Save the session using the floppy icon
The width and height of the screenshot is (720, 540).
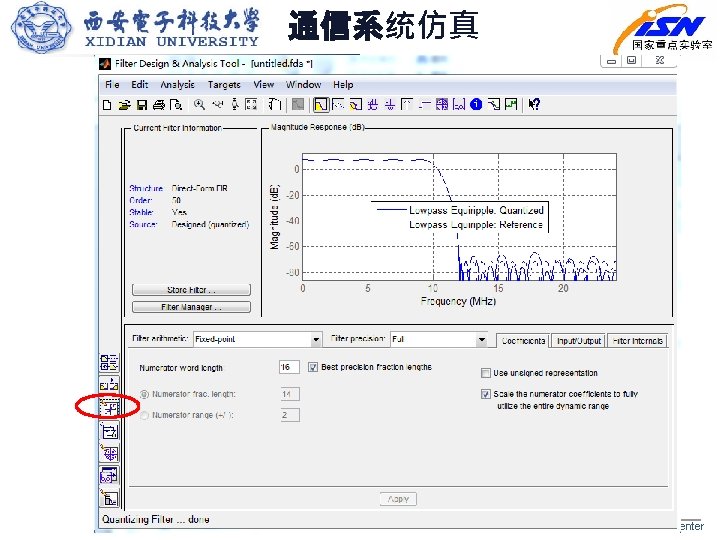(x=142, y=105)
